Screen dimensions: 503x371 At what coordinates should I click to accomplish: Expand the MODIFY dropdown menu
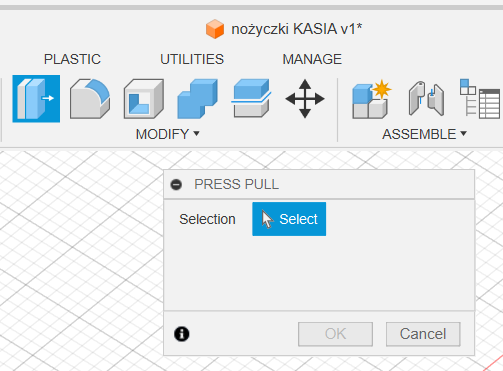tap(167, 134)
